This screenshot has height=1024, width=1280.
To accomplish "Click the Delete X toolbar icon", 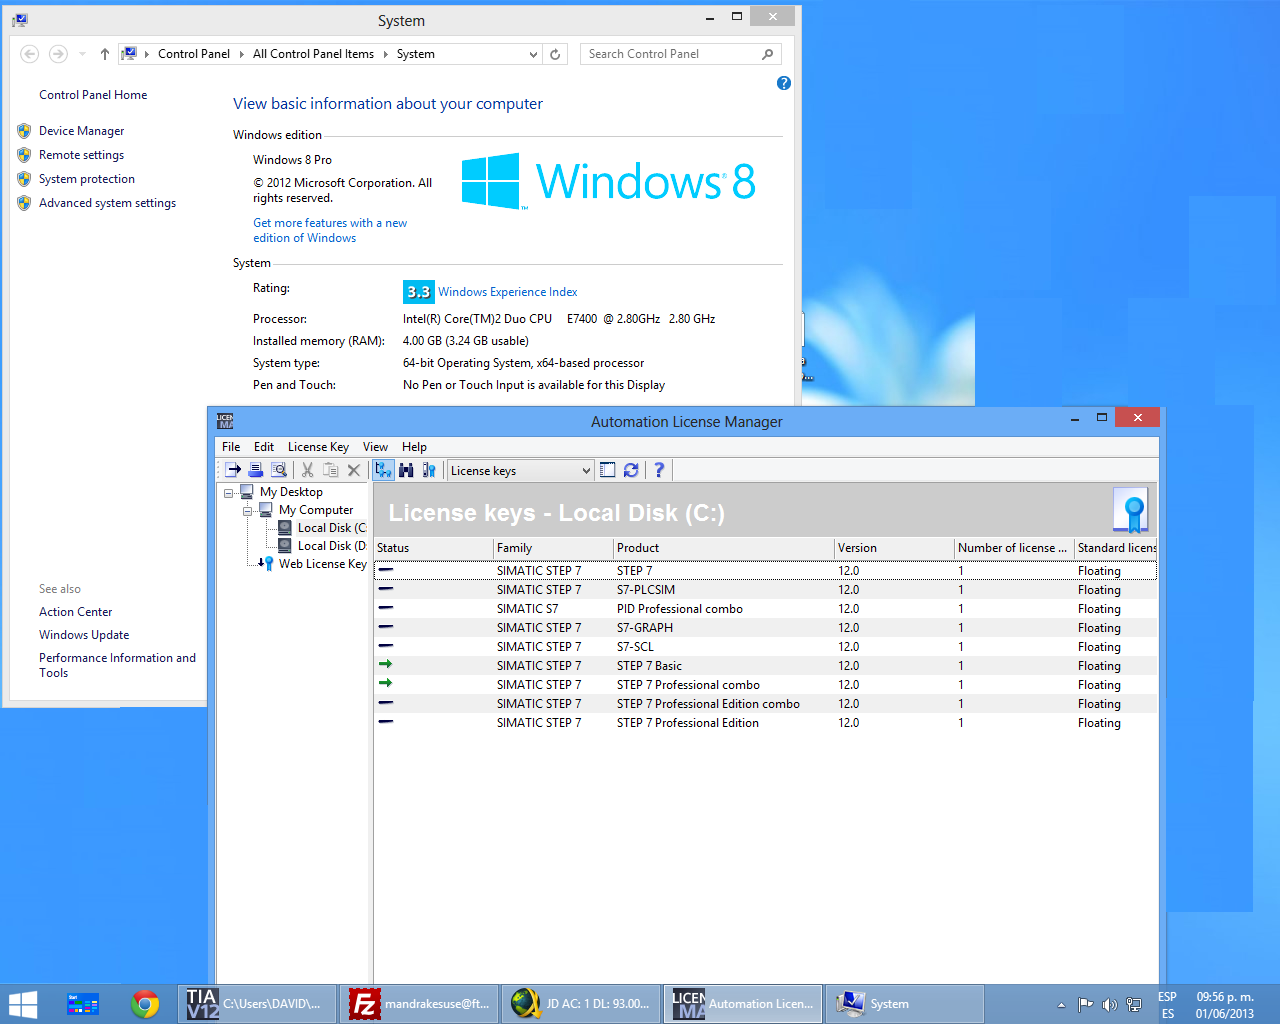I will pos(354,470).
